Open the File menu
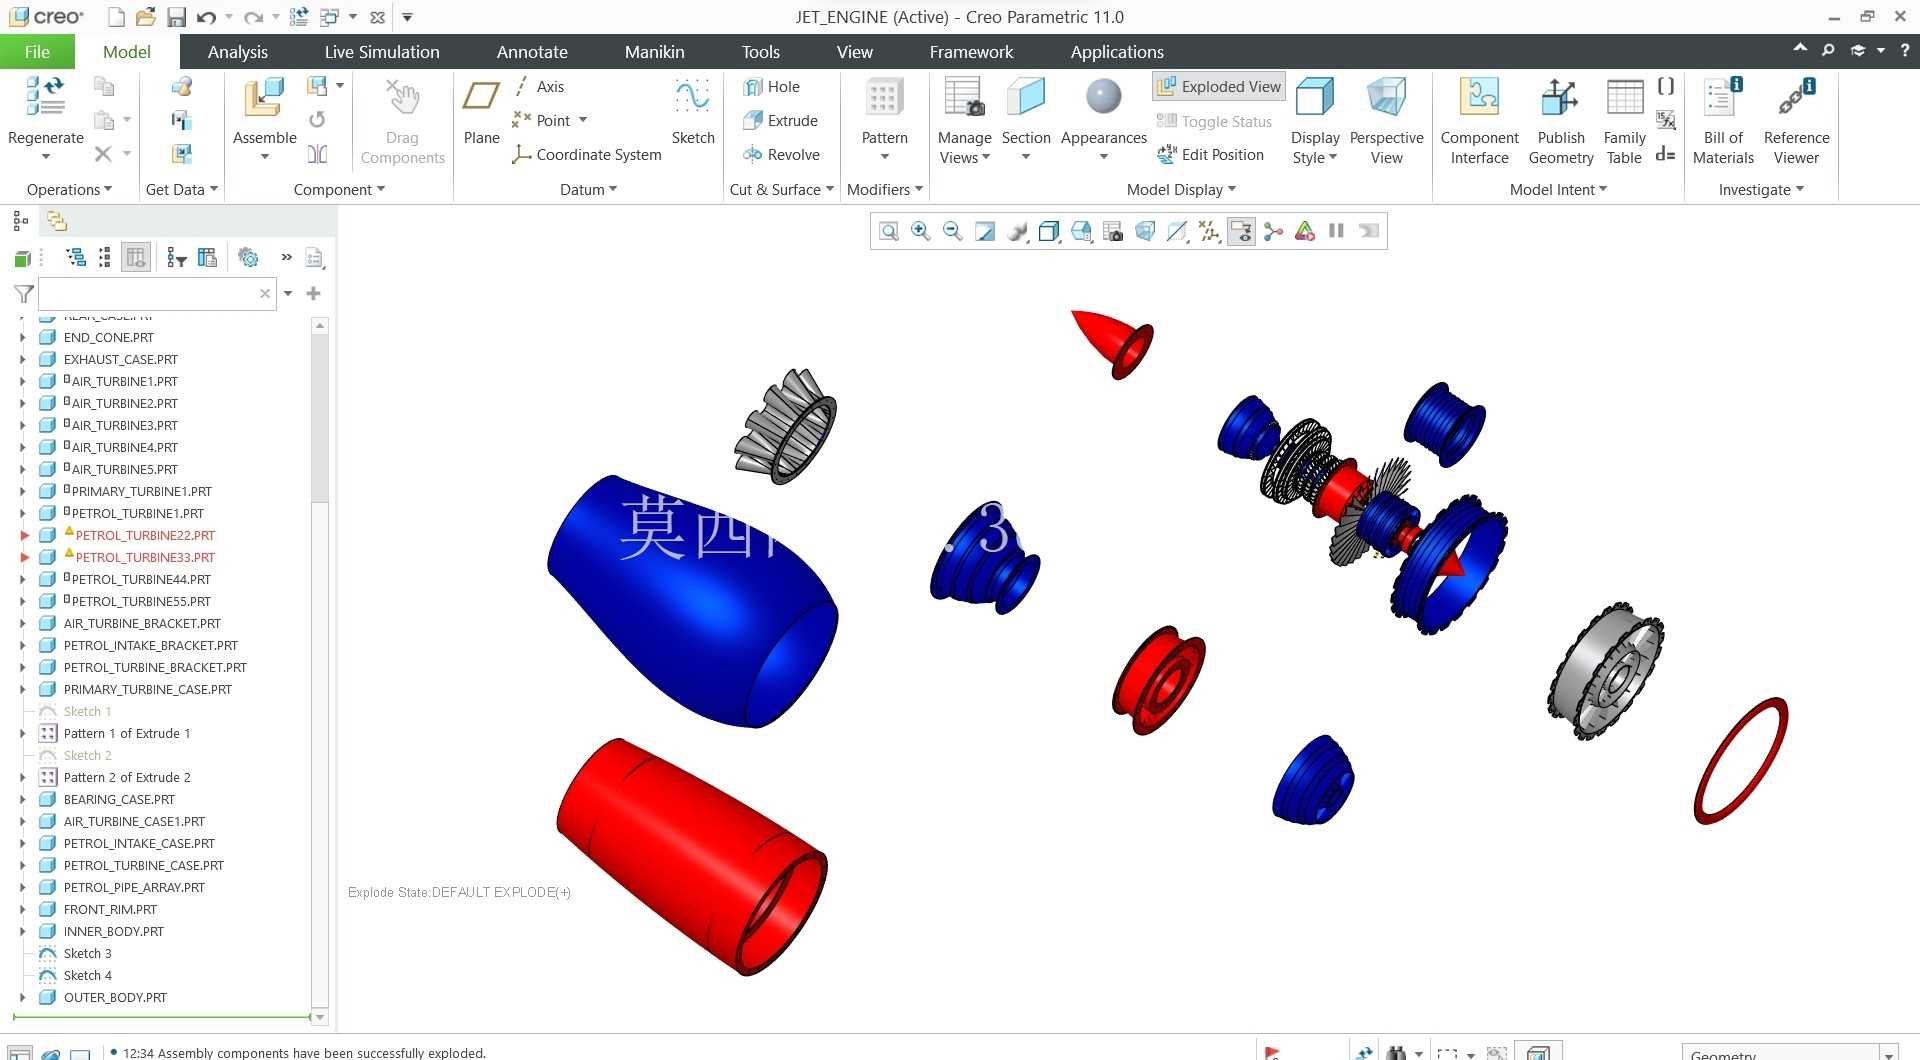 tap(37, 52)
